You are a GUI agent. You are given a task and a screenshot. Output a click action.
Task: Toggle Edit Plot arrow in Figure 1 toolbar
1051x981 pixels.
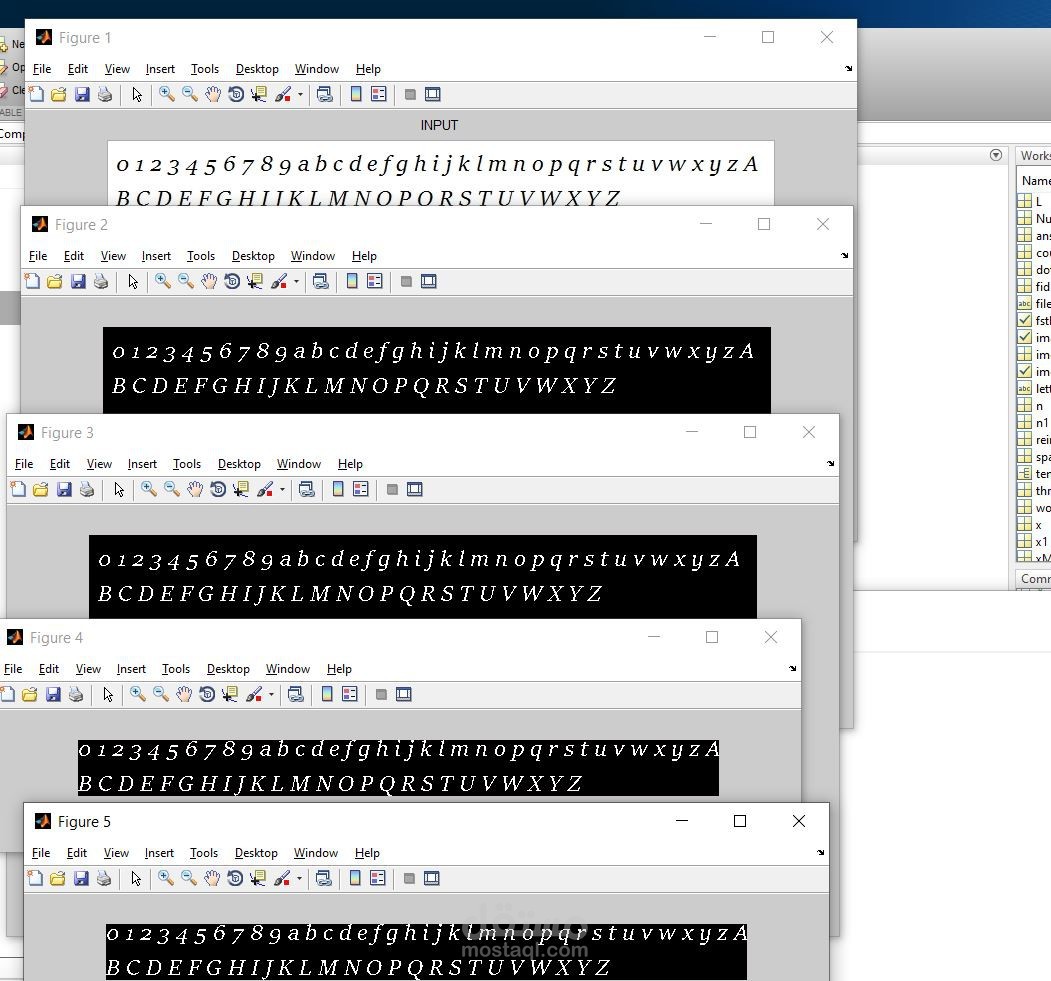pos(137,95)
